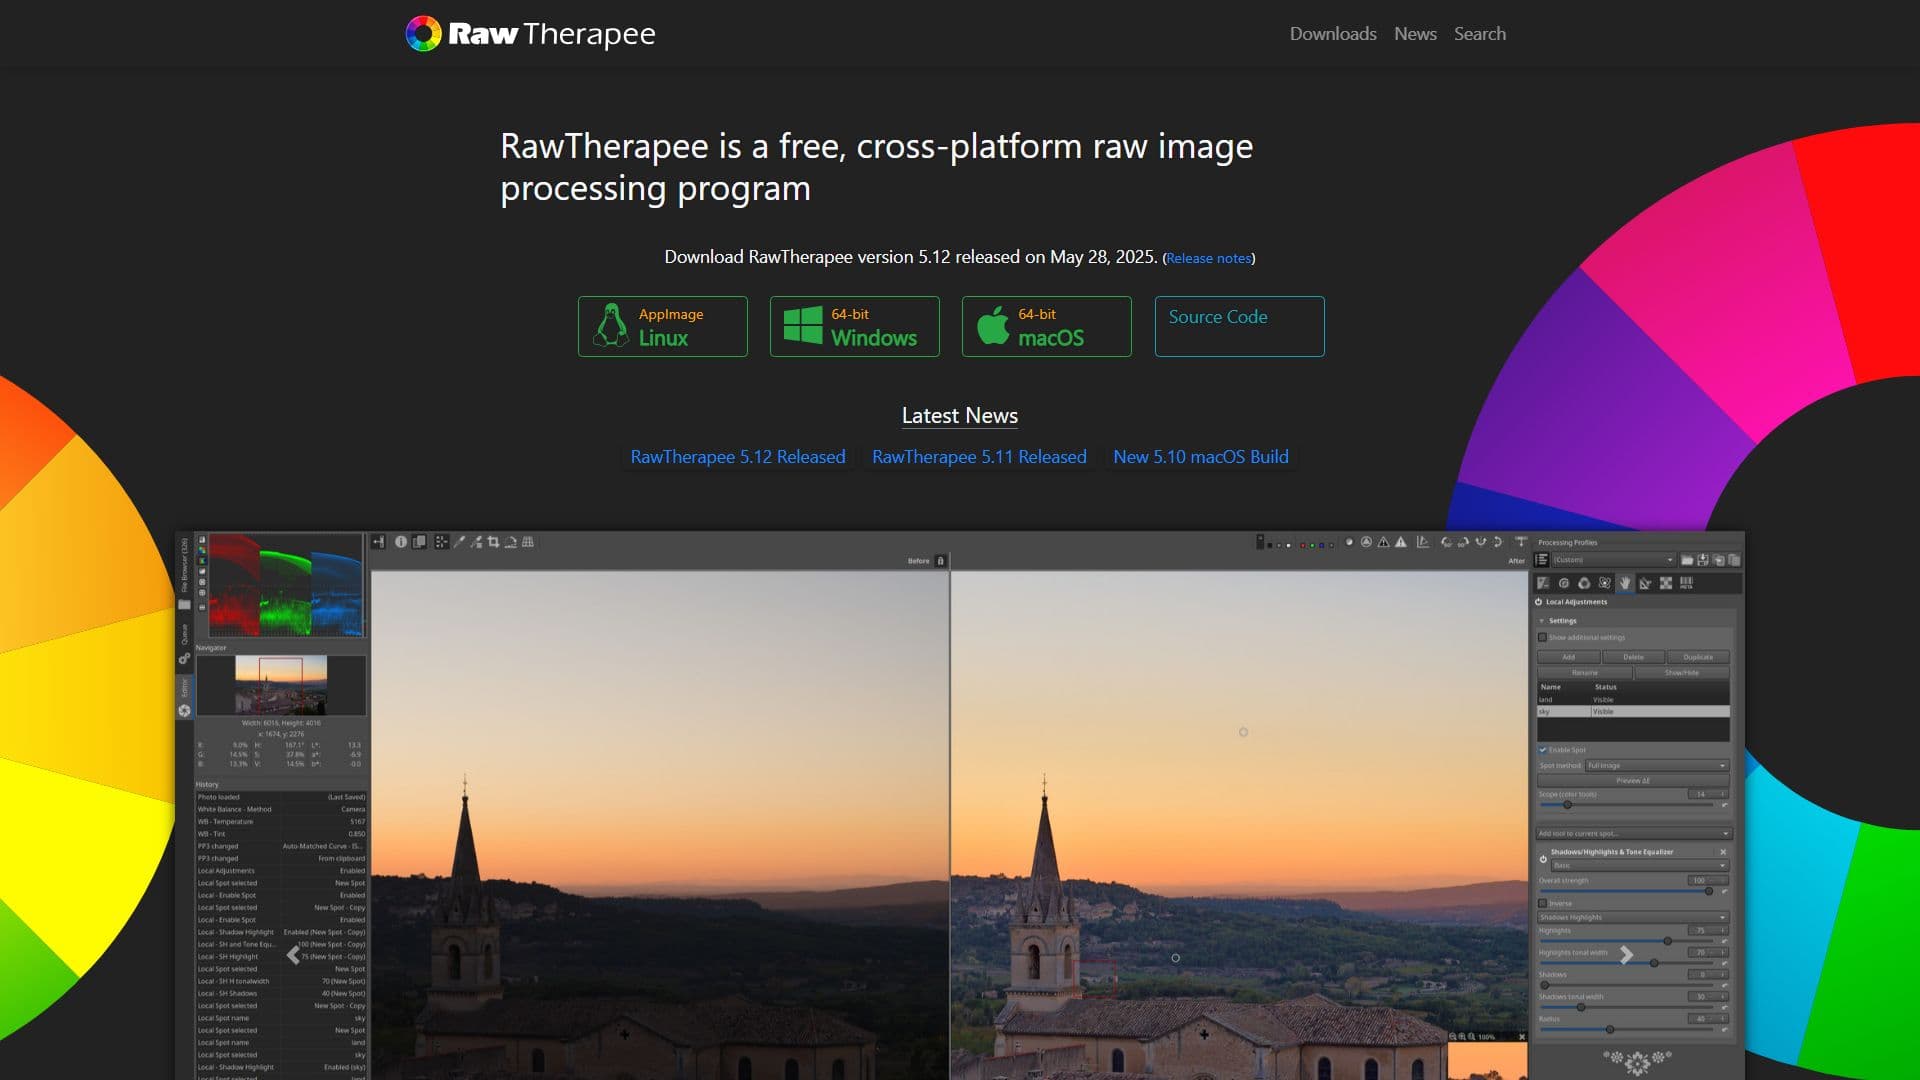Collapse the Settings section expander
This screenshot has height=1080, width=1920.
pyautogui.click(x=1542, y=621)
